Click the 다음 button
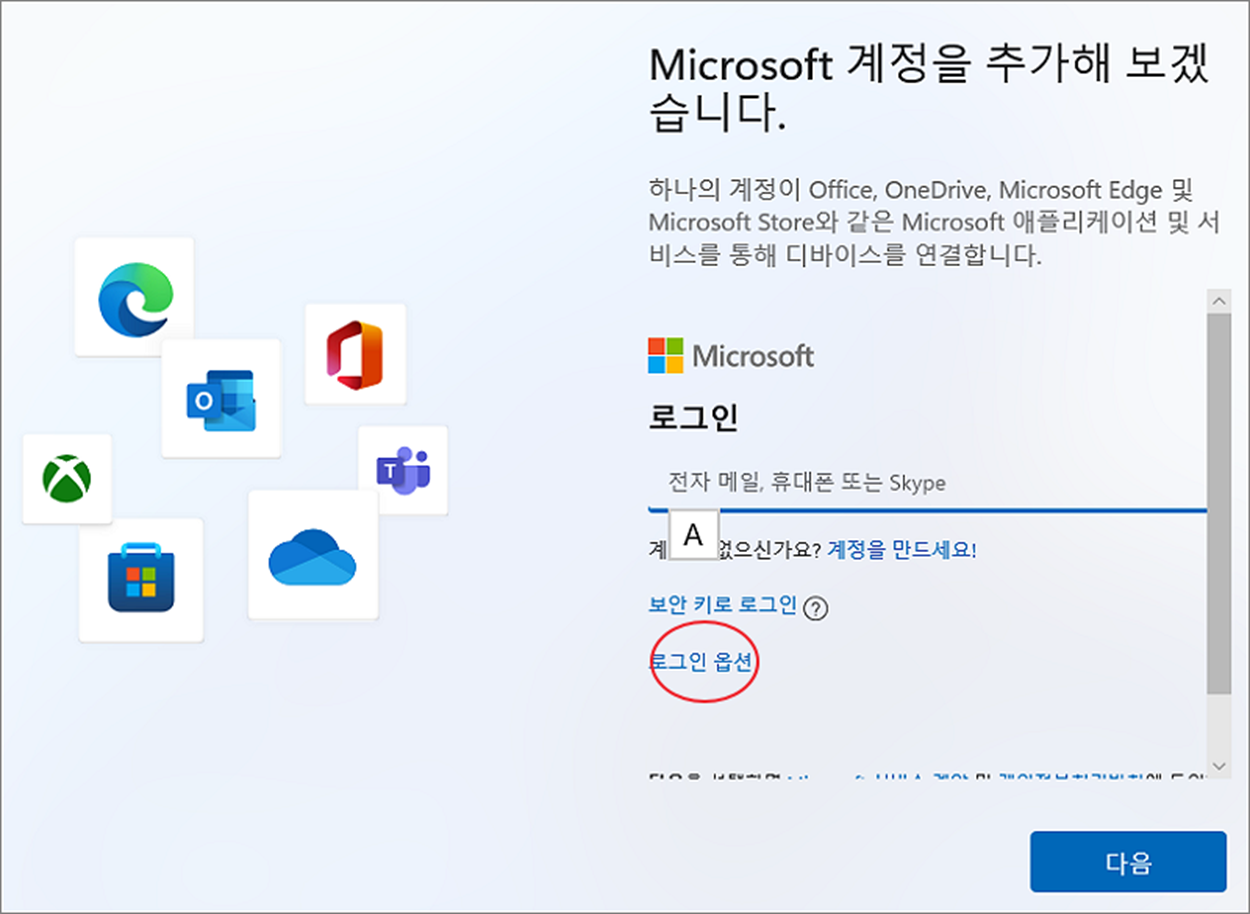Image resolution: width=1250 pixels, height=914 pixels. (1128, 862)
